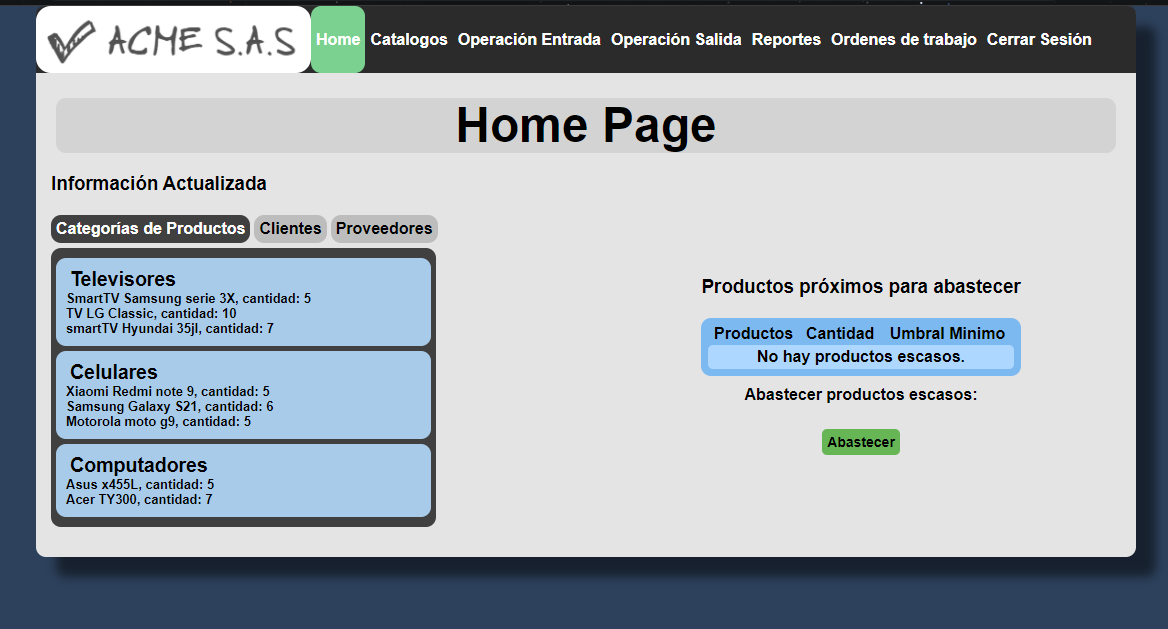This screenshot has width=1168, height=629.
Task: Click the ACME S.A.S logo
Action: 173,39
